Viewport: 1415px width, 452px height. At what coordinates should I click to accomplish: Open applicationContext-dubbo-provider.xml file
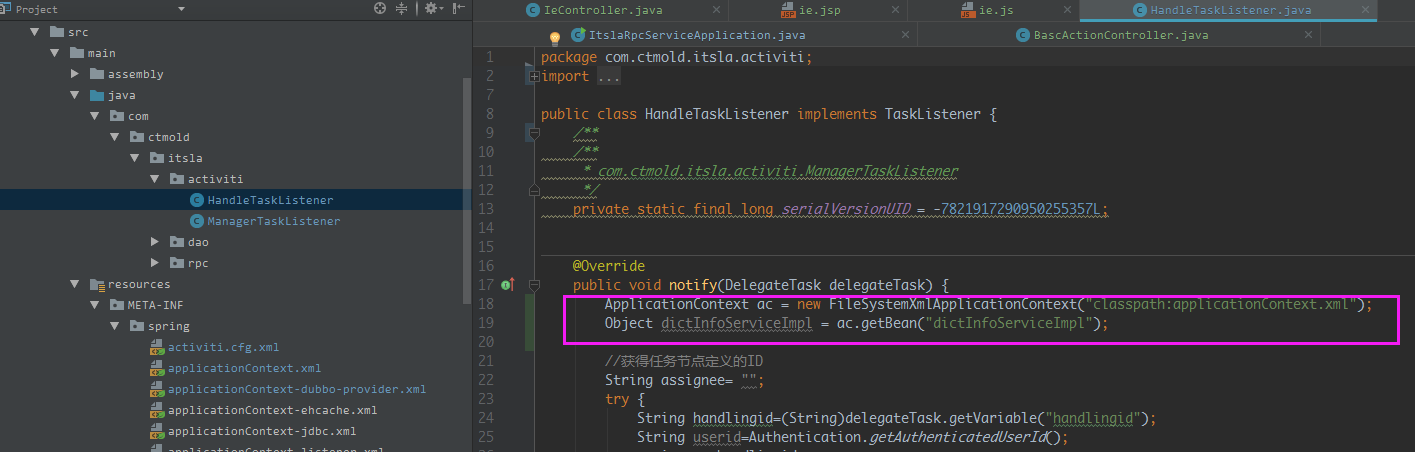(x=297, y=389)
